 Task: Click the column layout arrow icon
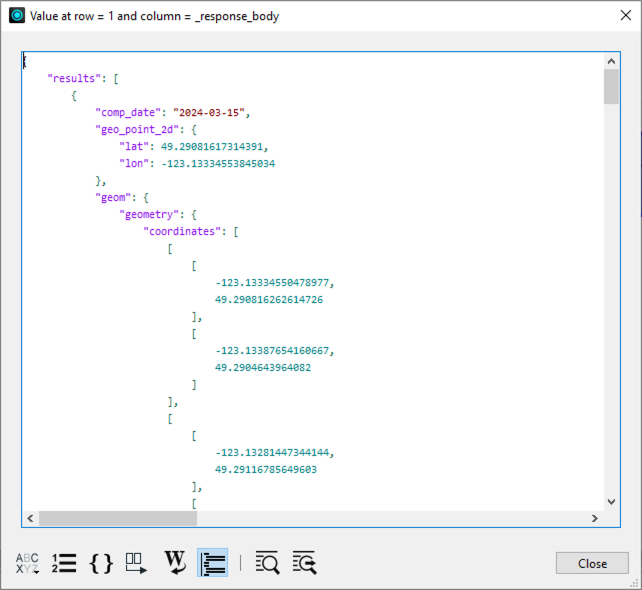(x=136, y=563)
